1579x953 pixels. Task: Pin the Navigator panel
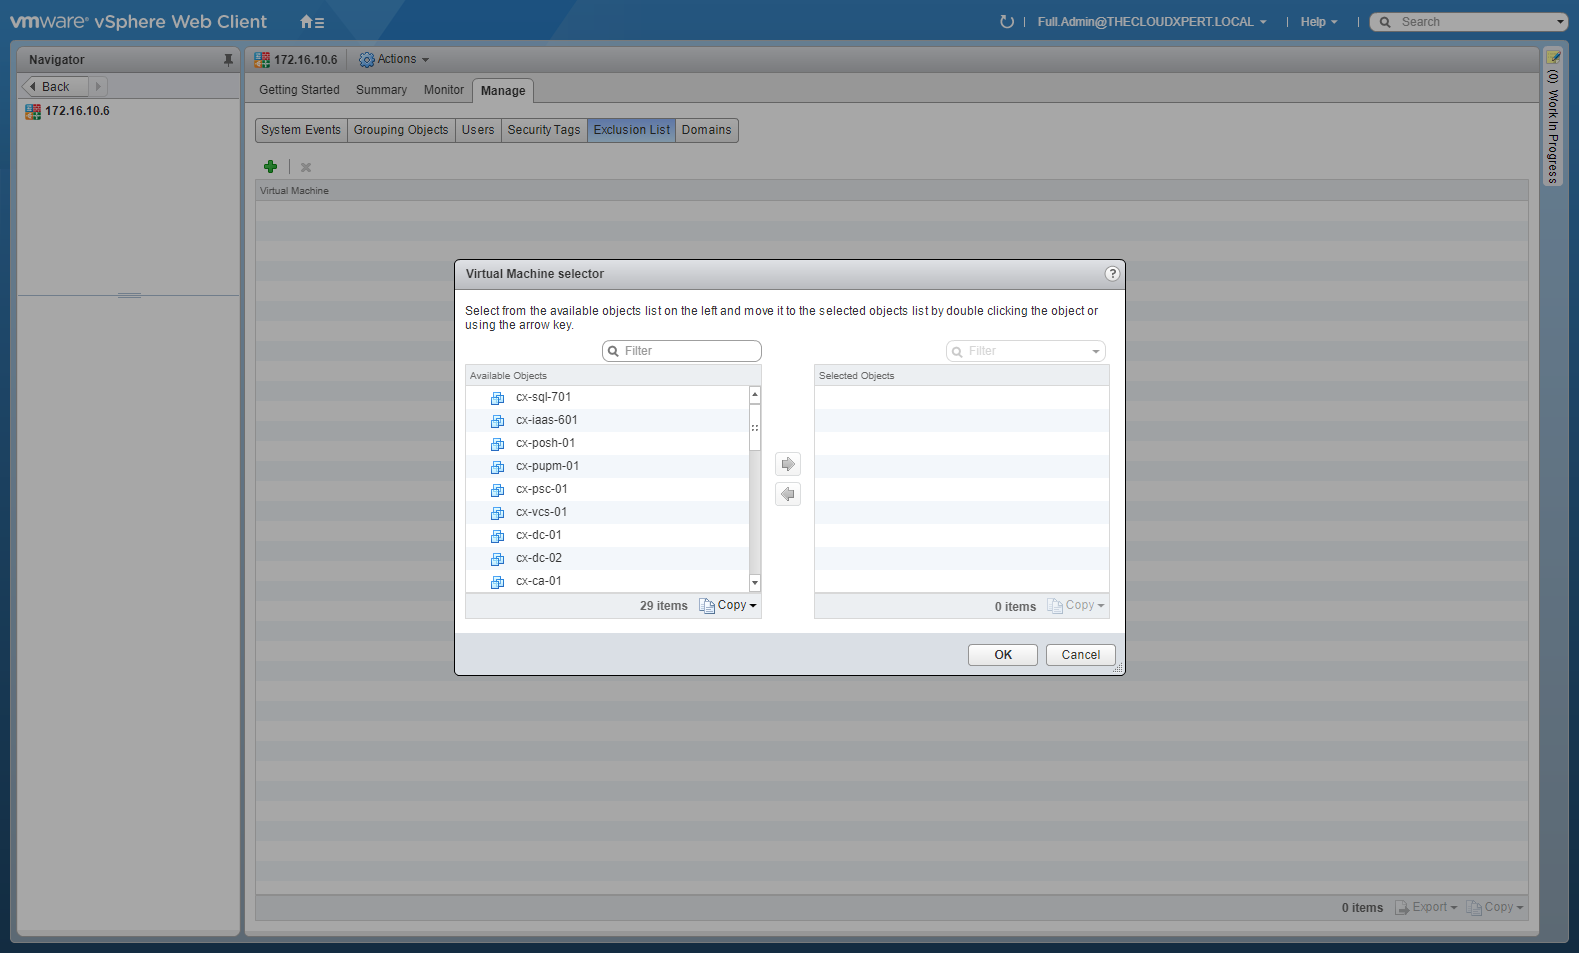(228, 60)
